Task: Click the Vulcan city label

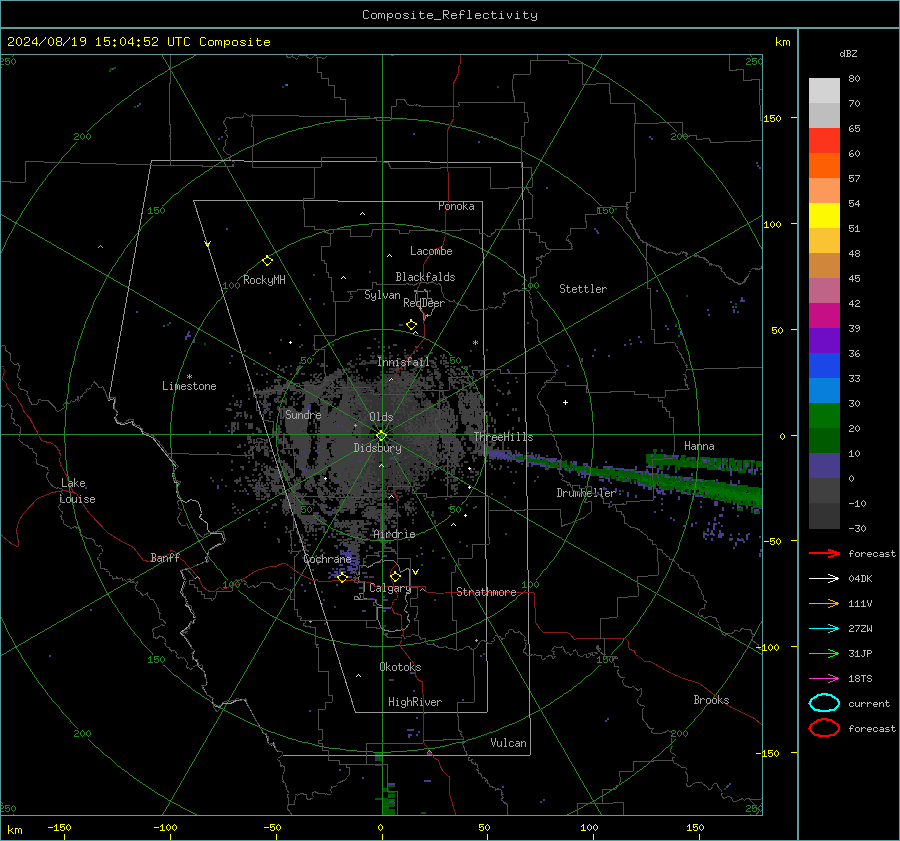Action: tap(508, 743)
